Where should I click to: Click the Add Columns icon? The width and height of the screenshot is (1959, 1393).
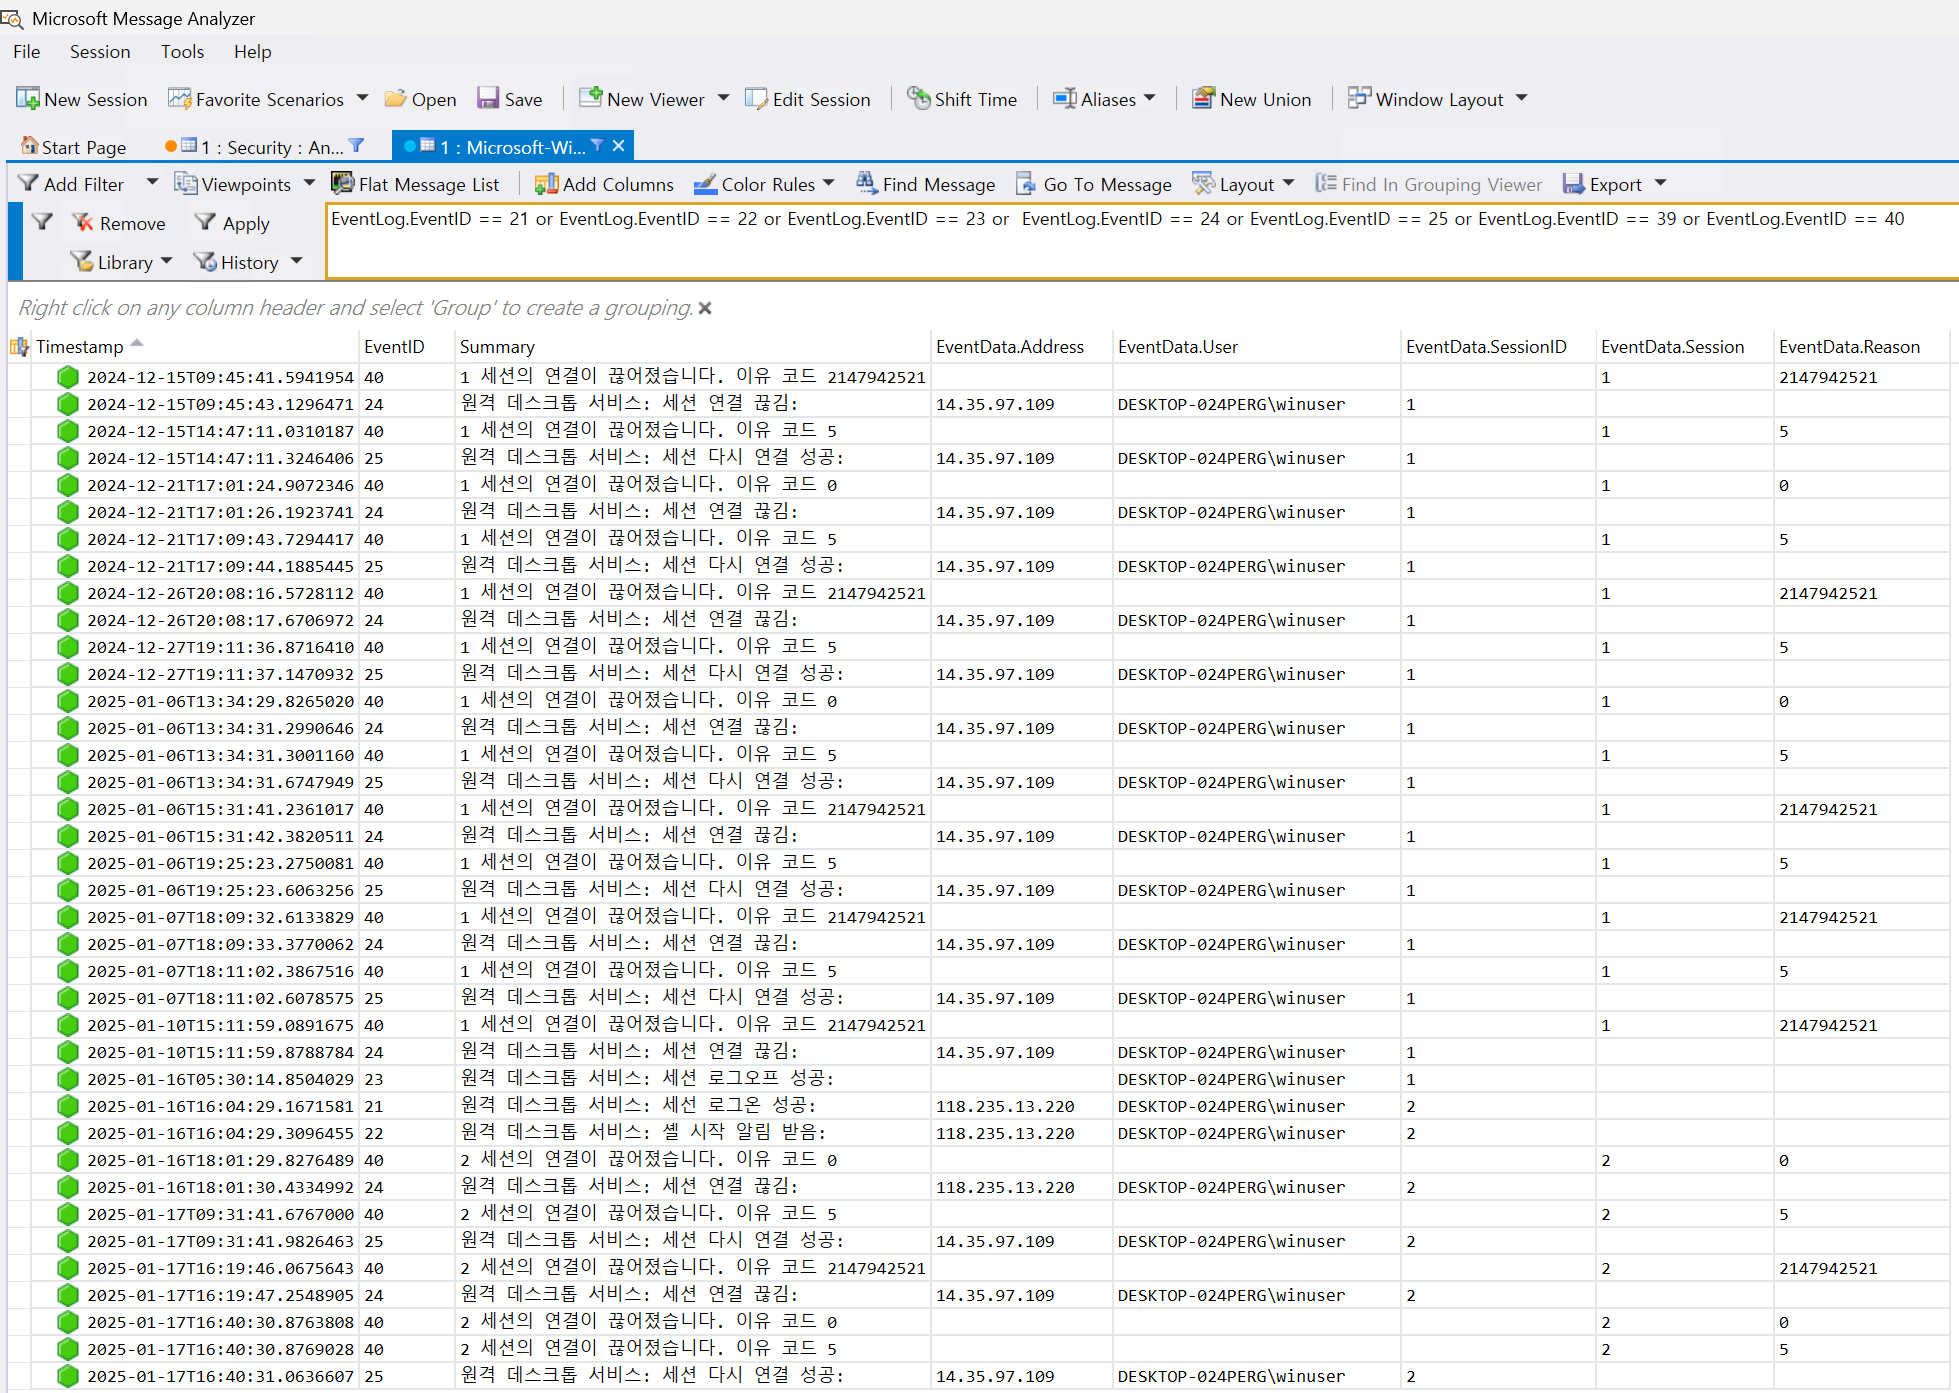pos(546,184)
